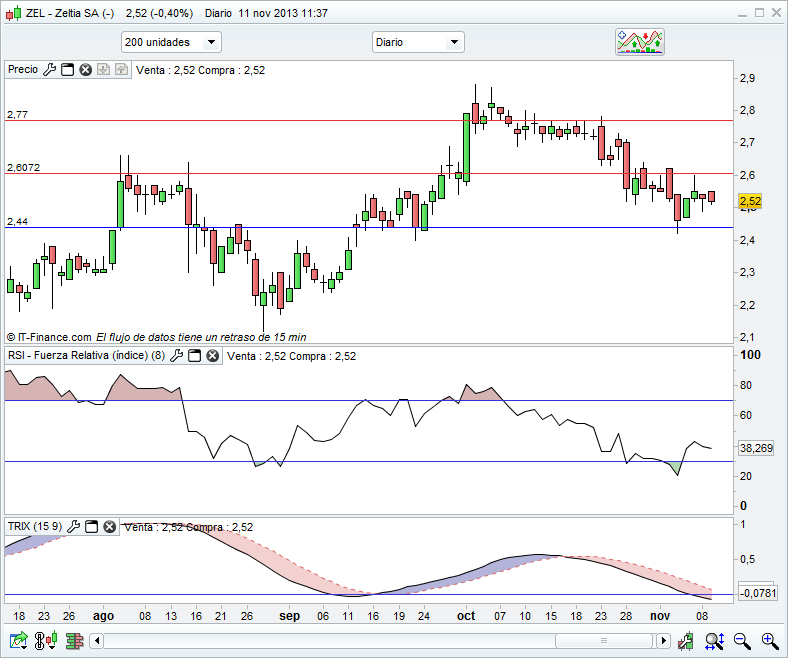Maximize the TRIX indicator panel

[91, 526]
